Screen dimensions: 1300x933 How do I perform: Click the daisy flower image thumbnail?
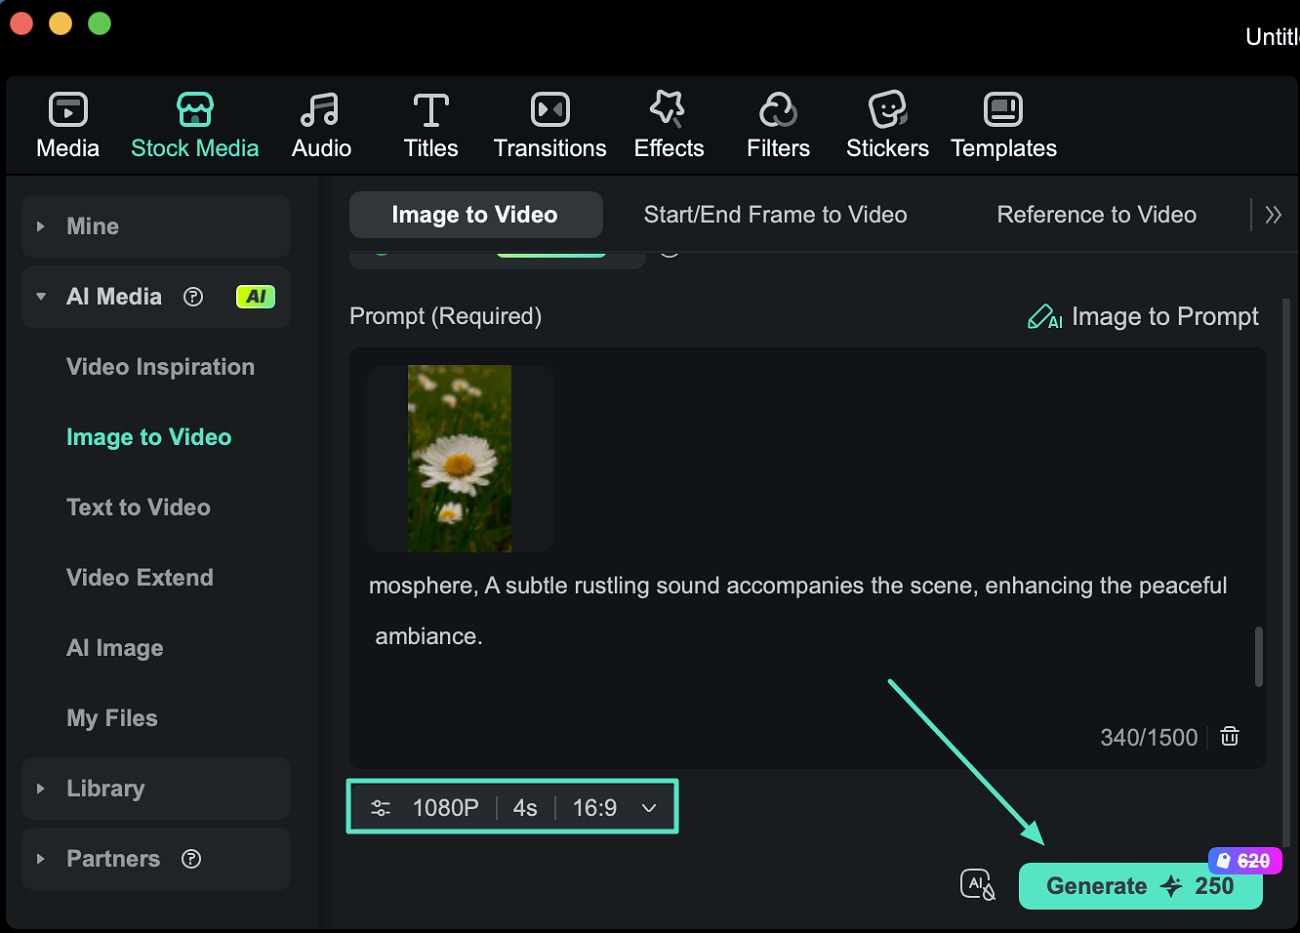tap(460, 458)
